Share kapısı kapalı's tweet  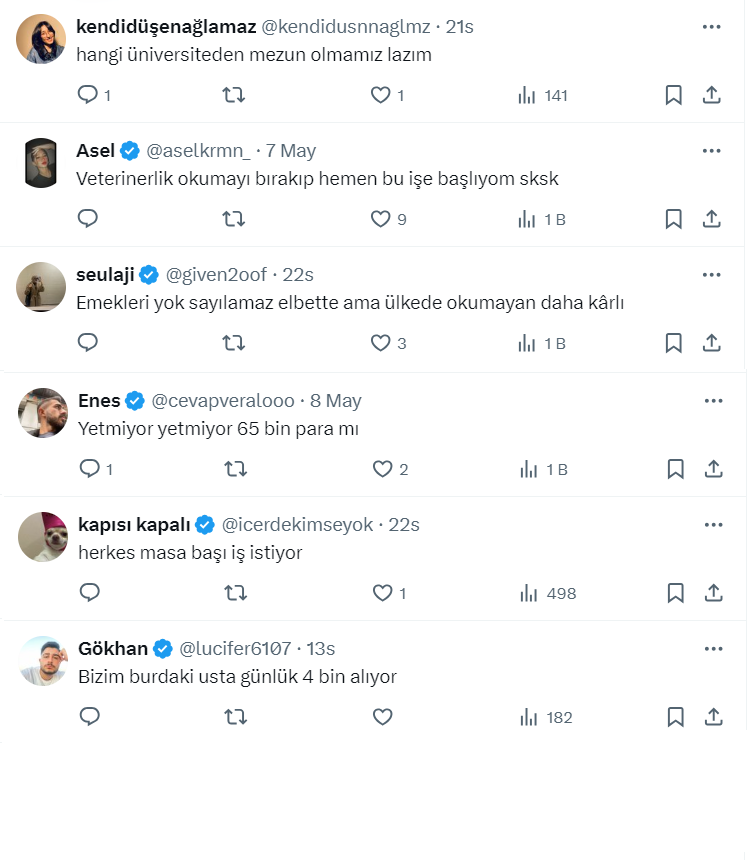coord(713,593)
